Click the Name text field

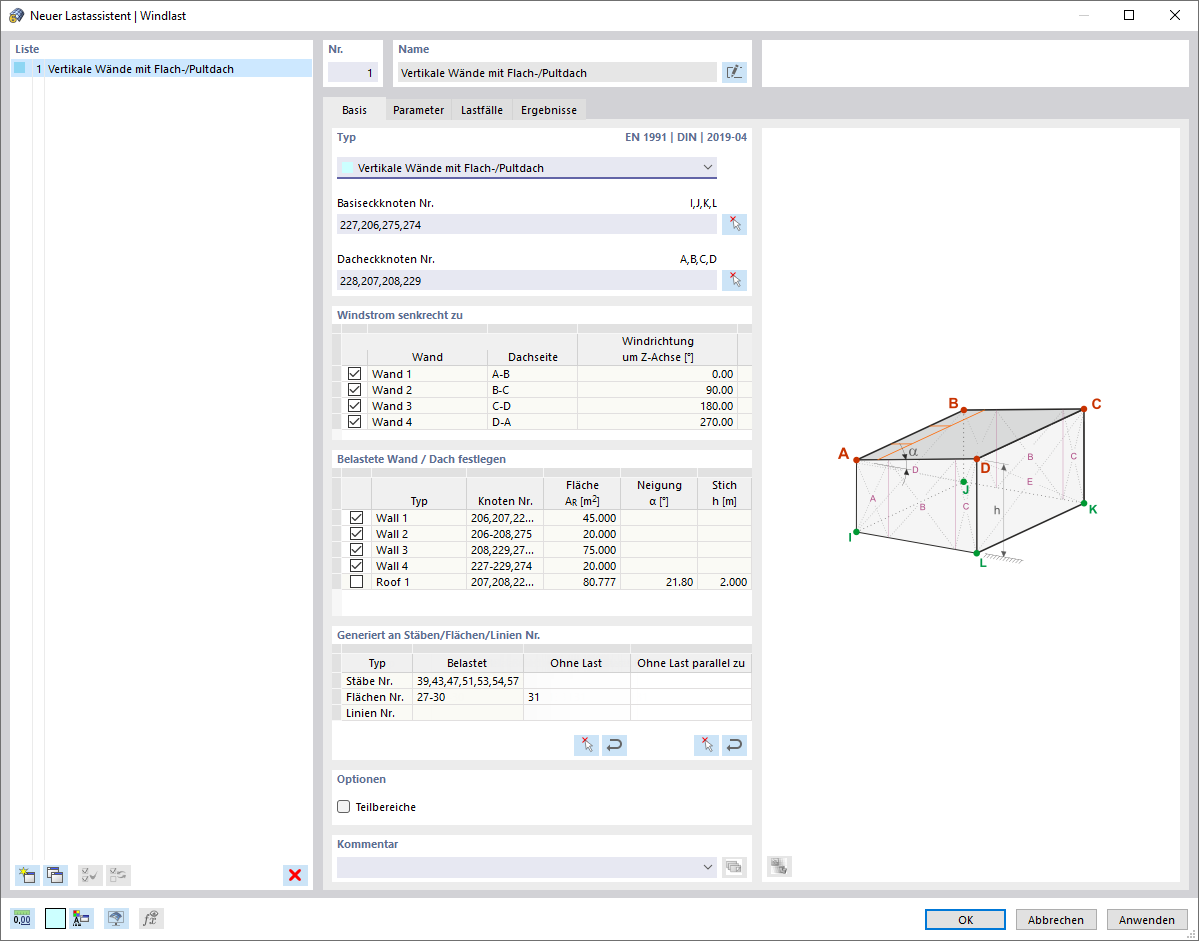557,73
